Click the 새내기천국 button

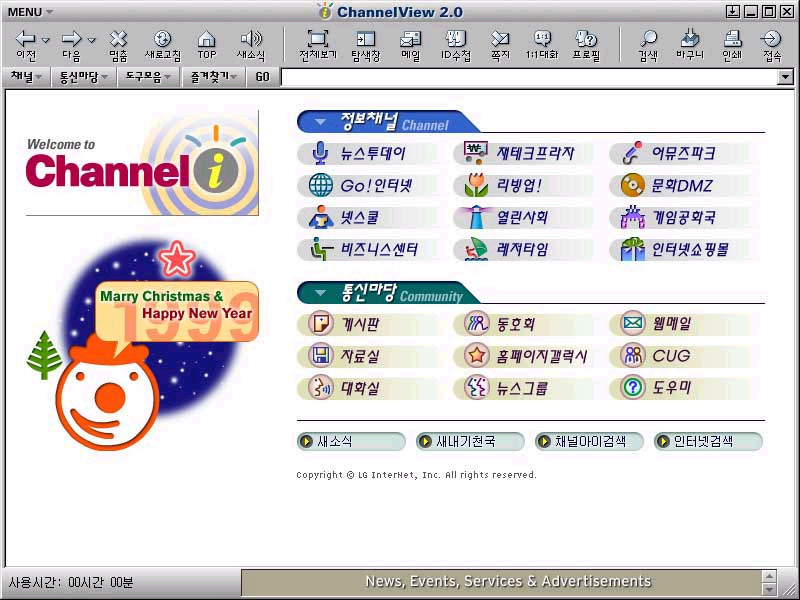click(x=470, y=441)
